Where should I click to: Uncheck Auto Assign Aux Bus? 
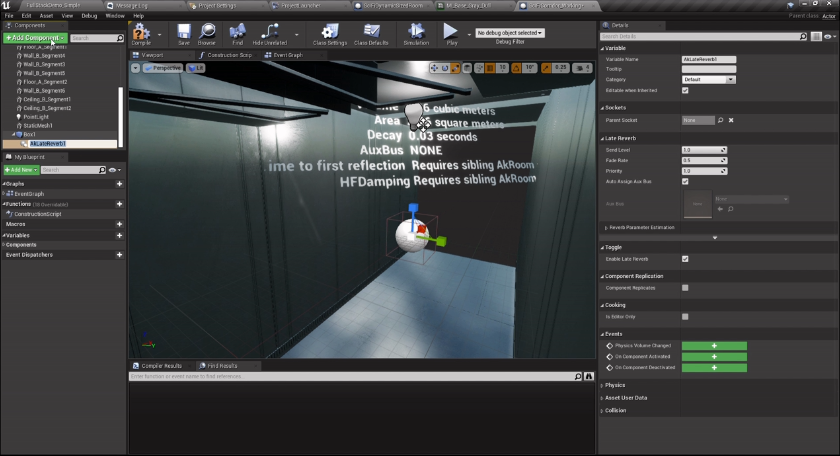click(685, 181)
